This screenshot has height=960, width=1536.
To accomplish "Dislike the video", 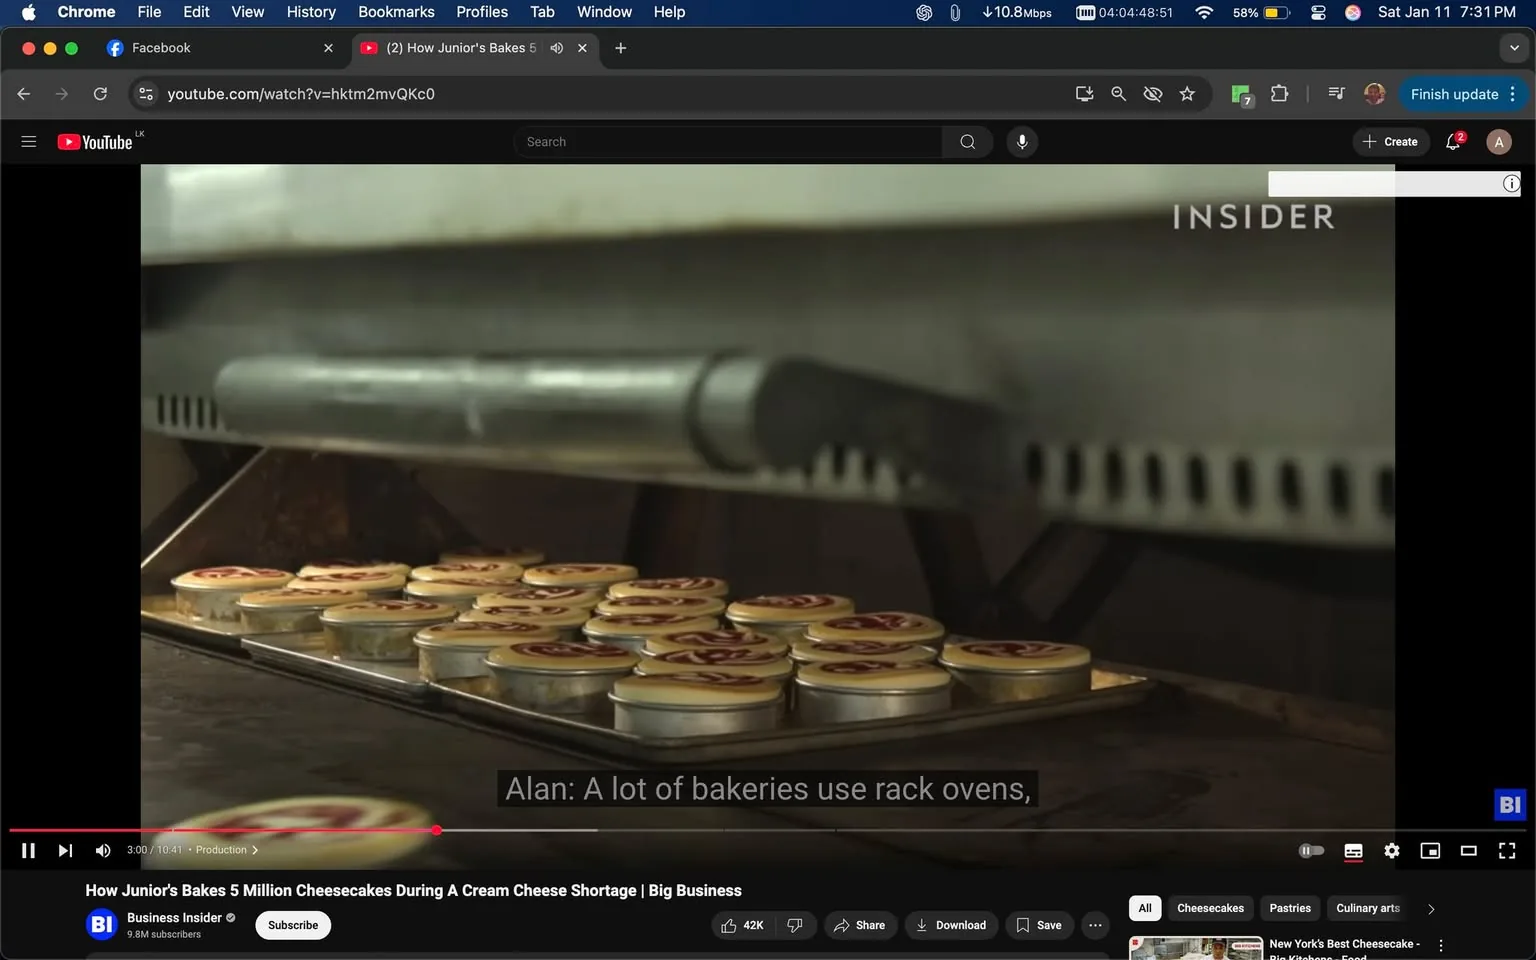I will (795, 925).
